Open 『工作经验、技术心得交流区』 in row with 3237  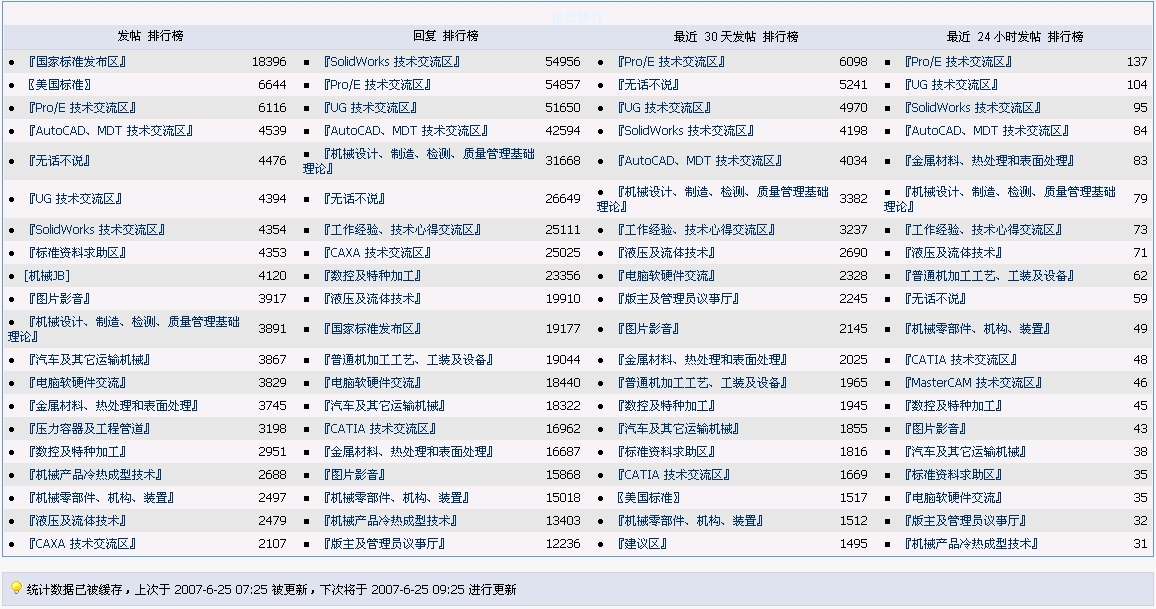tap(696, 230)
